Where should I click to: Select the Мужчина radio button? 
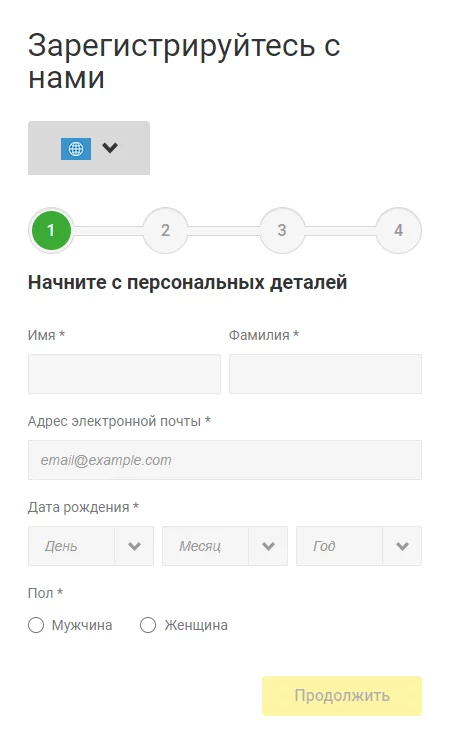(36, 625)
